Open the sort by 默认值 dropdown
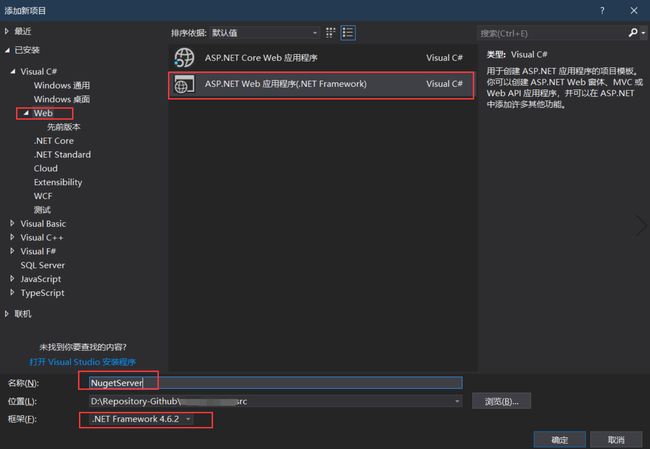The height and width of the screenshot is (449, 650). coord(265,33)
